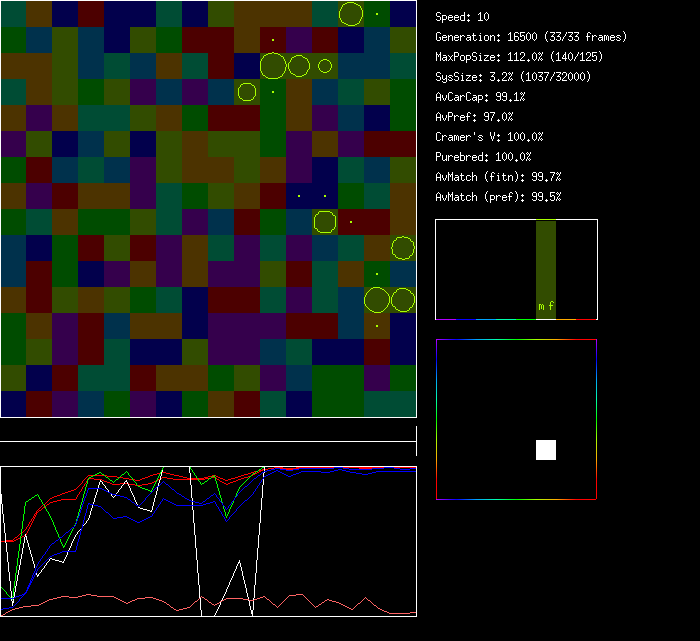Click the Speed: 10 readout
Image resolution: width=700 pixels, height=641 pixels.
pyautogui.click(x=462, y=17)
